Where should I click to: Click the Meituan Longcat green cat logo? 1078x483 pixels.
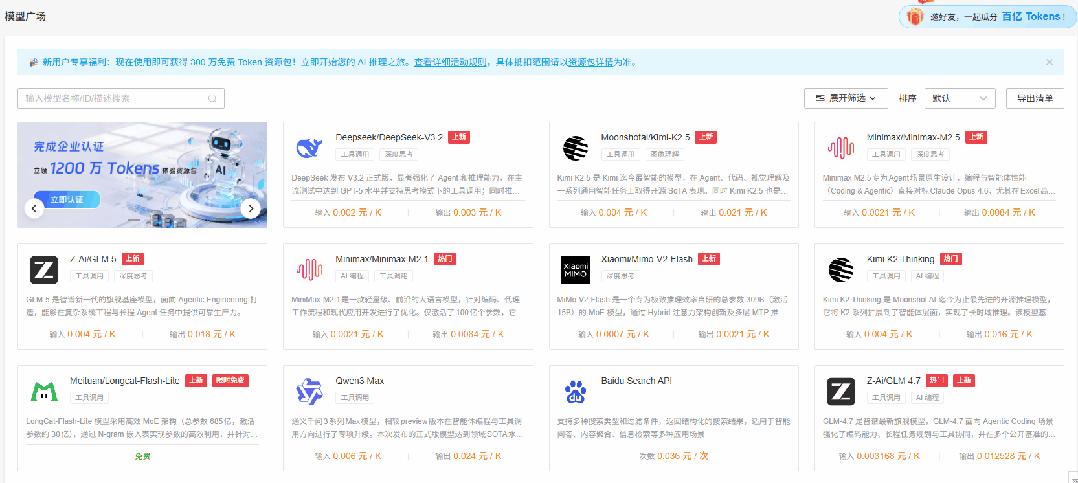pyautogui.click(x=43, y=392)
